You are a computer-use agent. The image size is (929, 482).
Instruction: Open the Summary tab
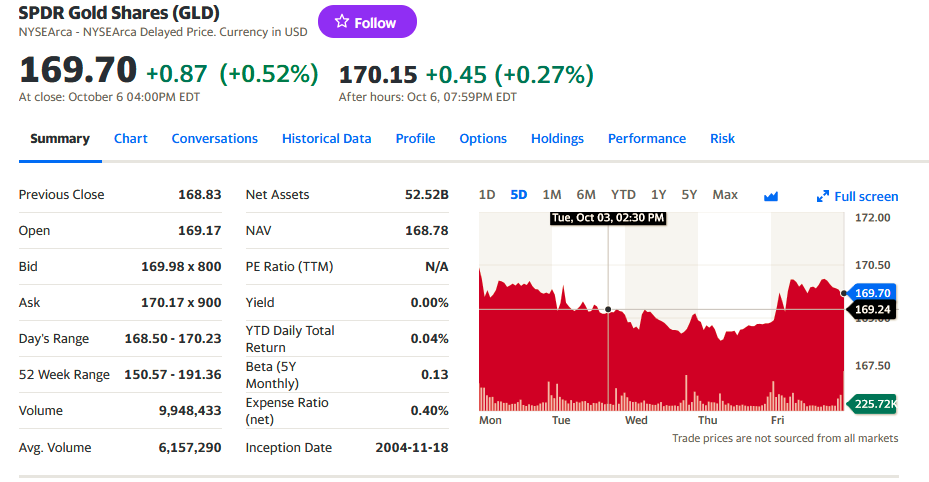click(x=60, y=139)
